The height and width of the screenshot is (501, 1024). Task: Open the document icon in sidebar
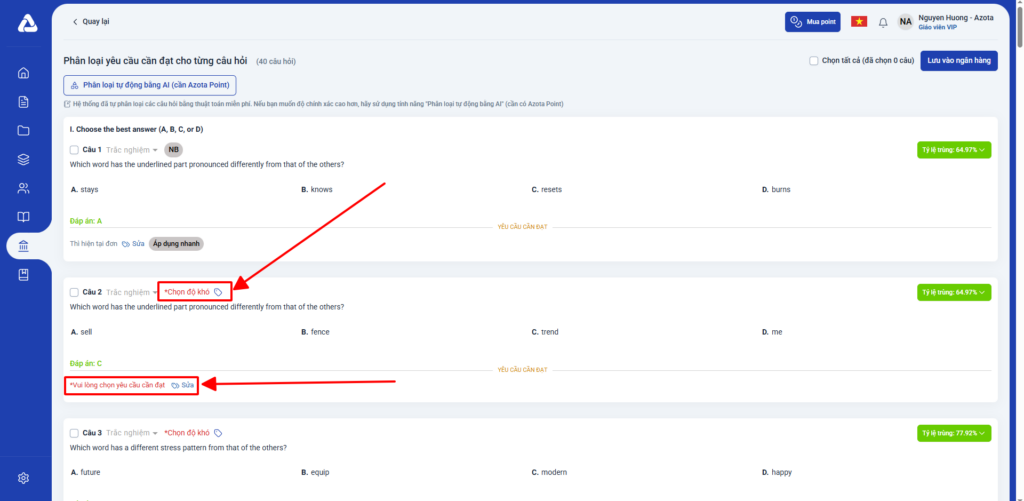click(x=24, y=102)
